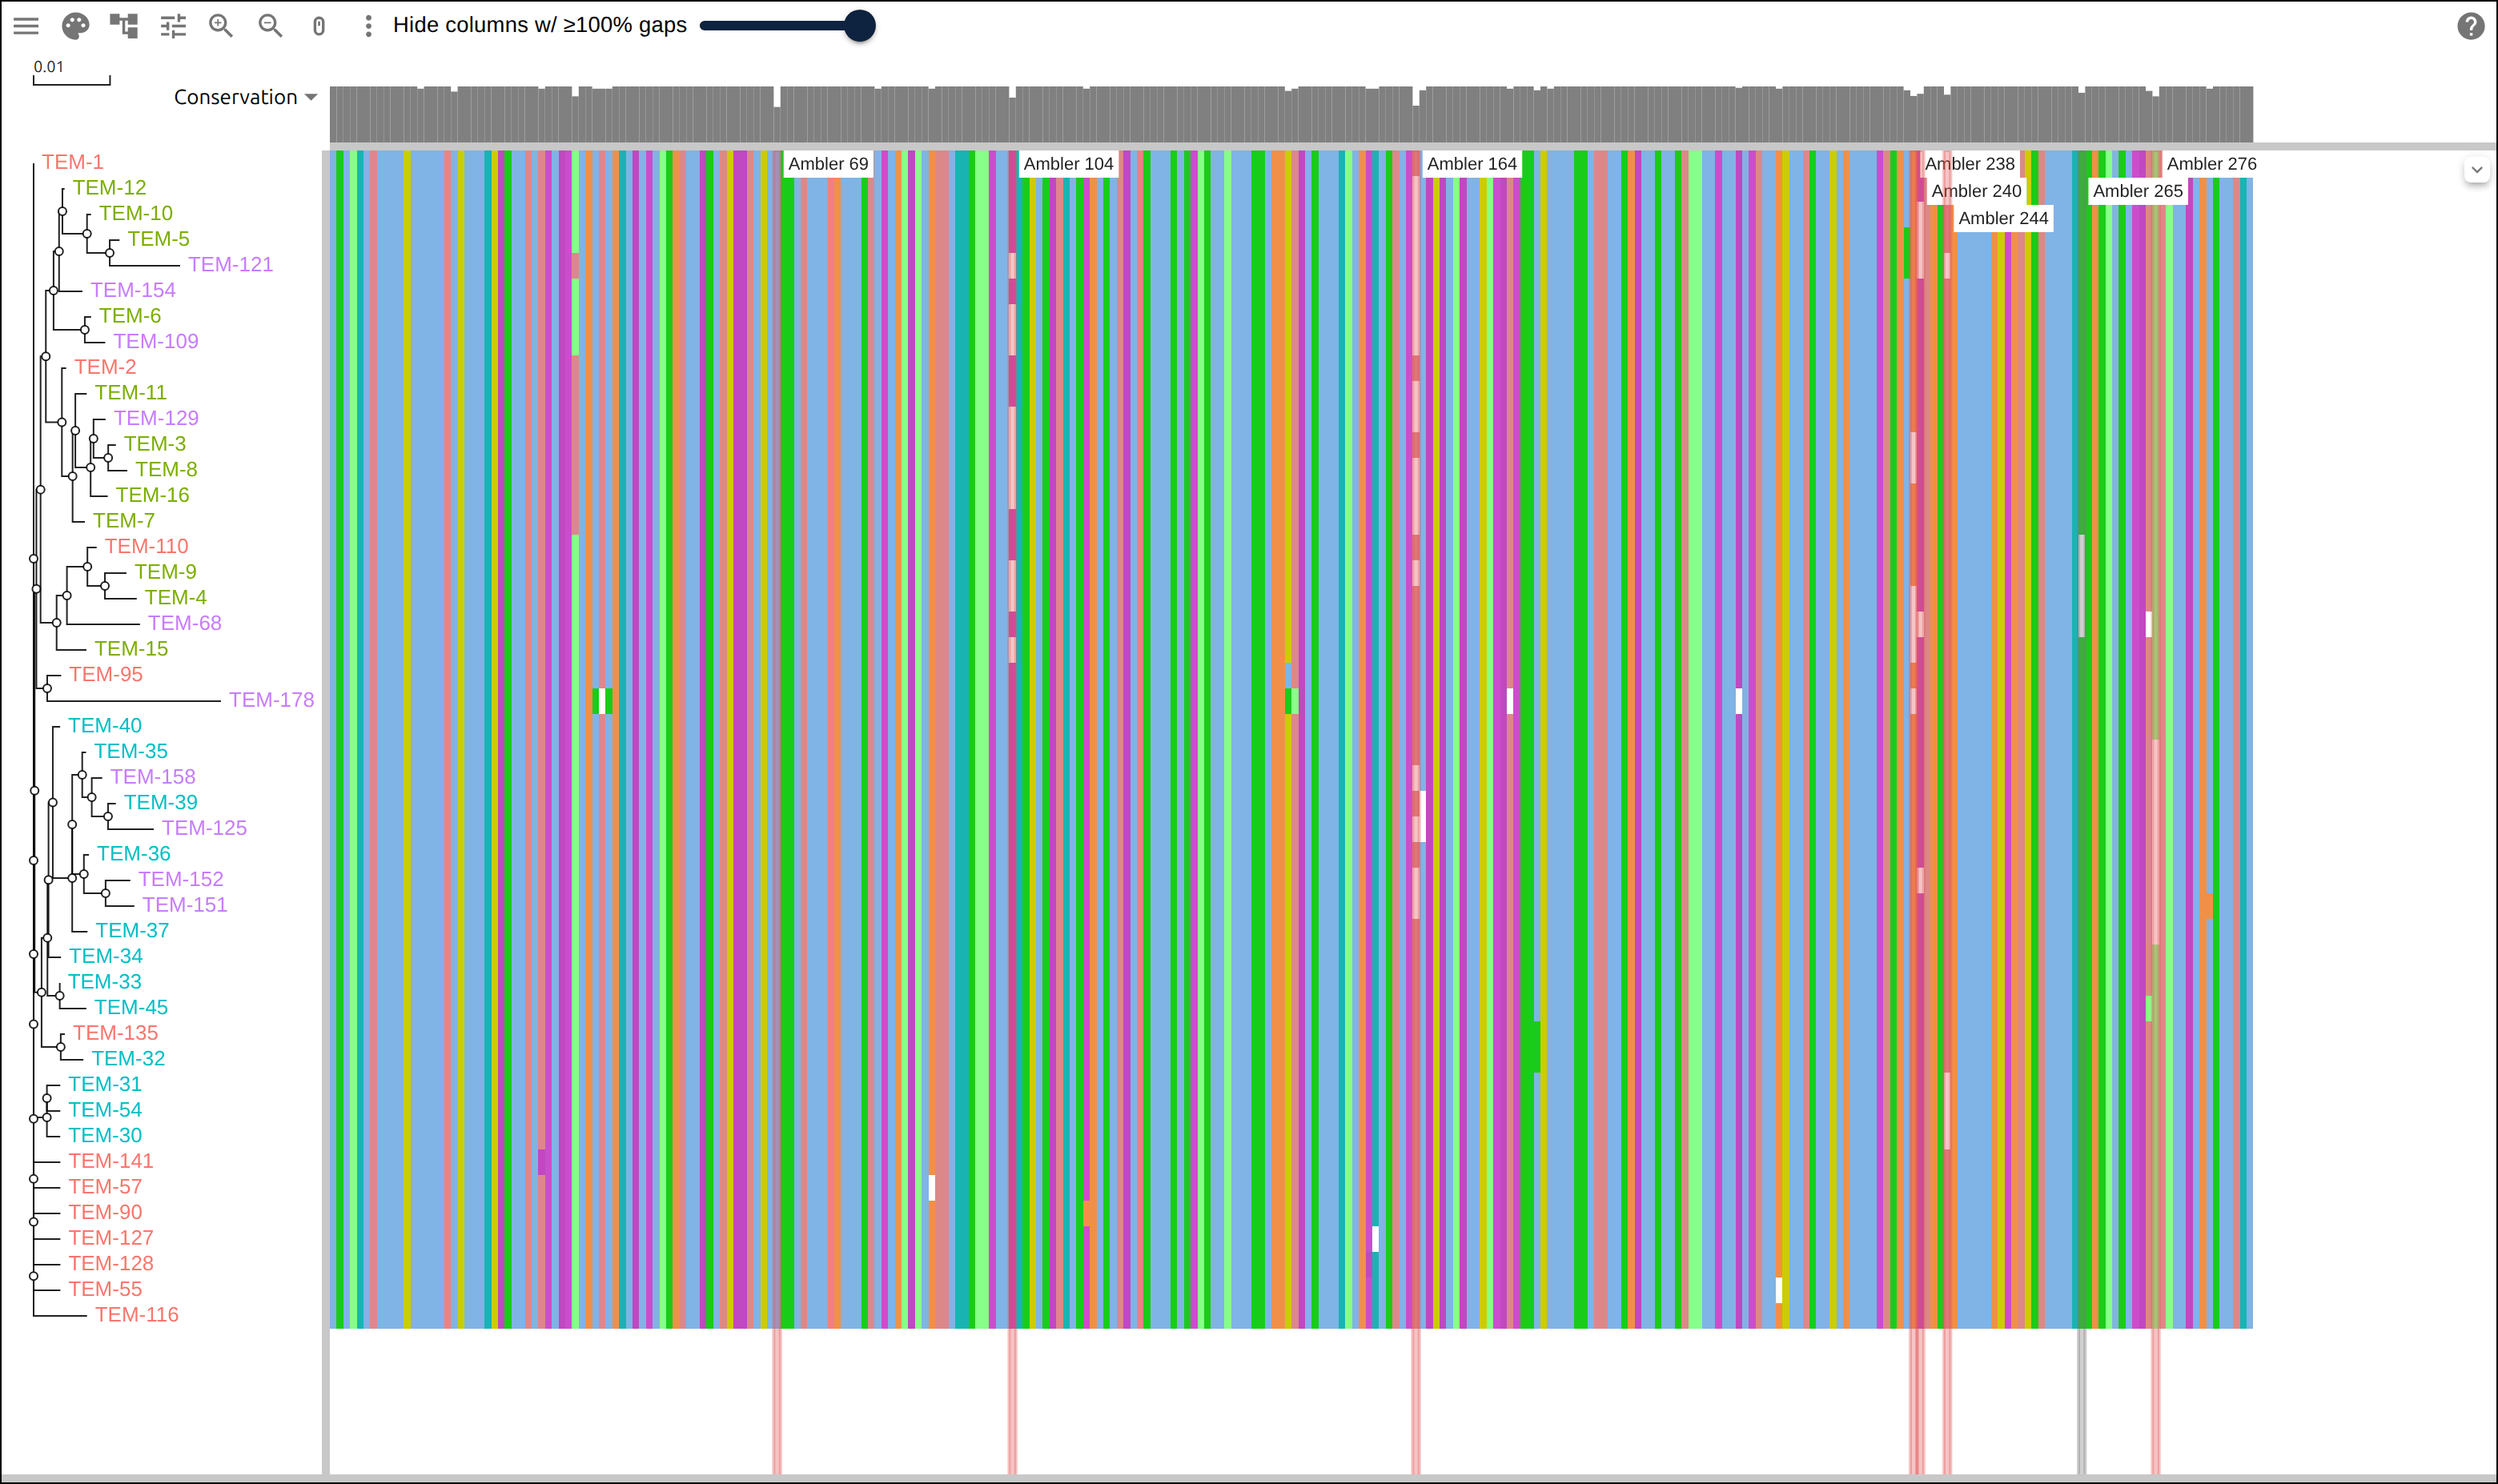Click the hide-gap-columns slider handle
This screenshot has width=2498, height=1484.
[859, 26]
